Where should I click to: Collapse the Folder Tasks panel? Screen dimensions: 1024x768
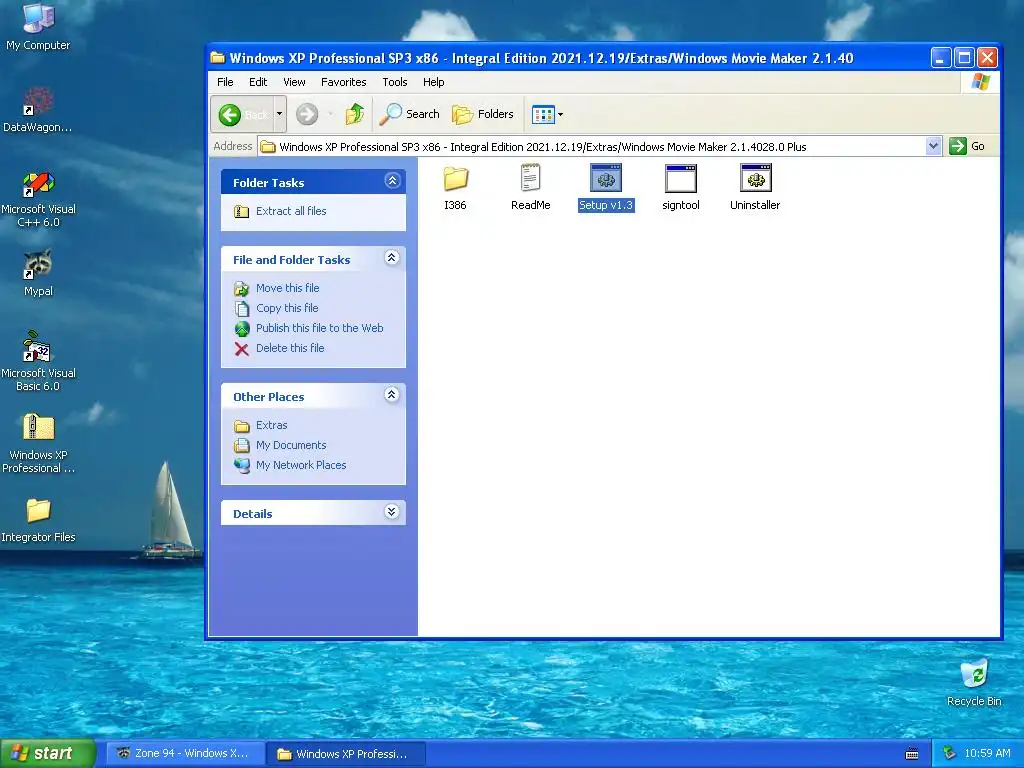(x=392, y=181)
